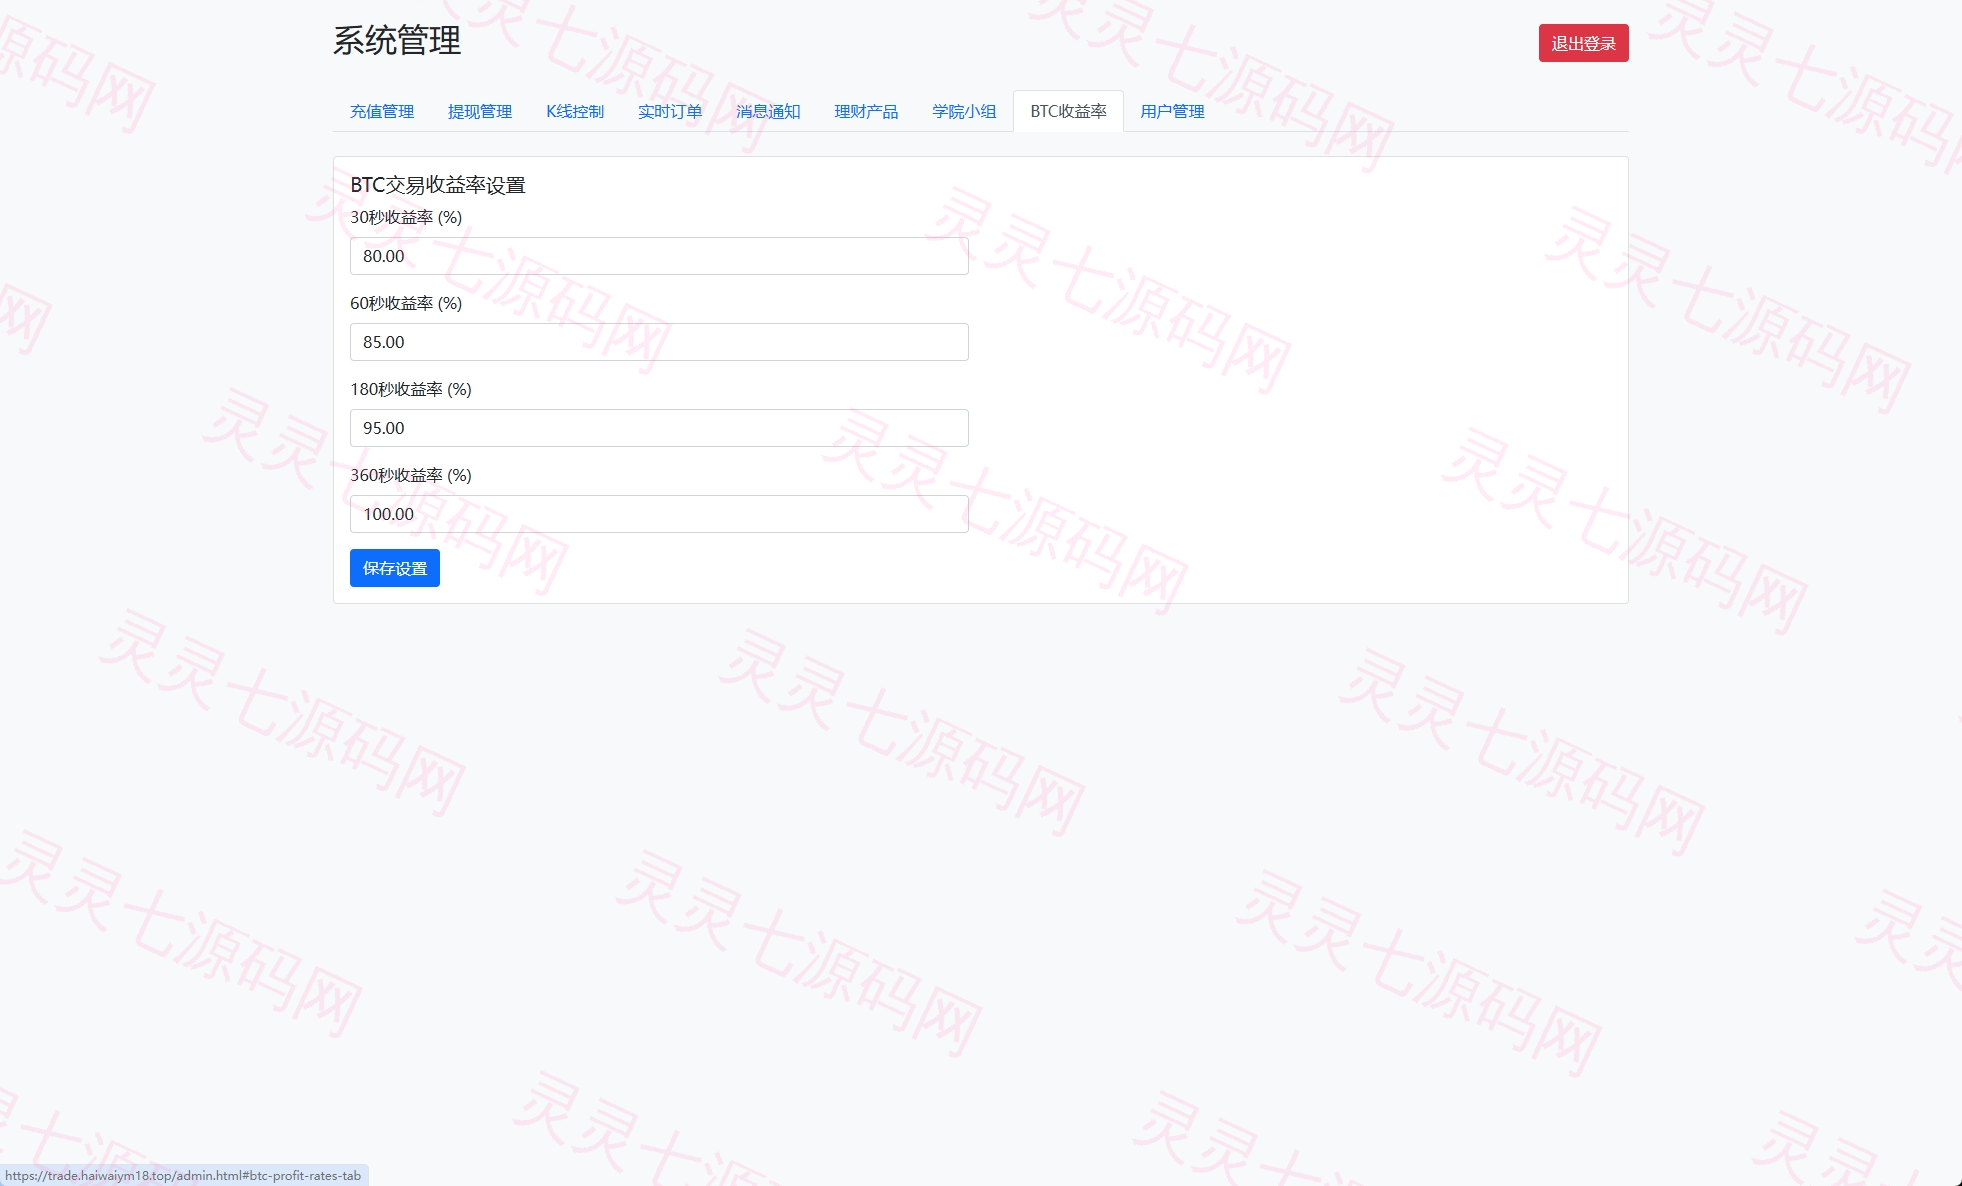Select the 实时订单 tab
The width and height of the screenshot is (1962, 1186).
(x=670, y=111)
